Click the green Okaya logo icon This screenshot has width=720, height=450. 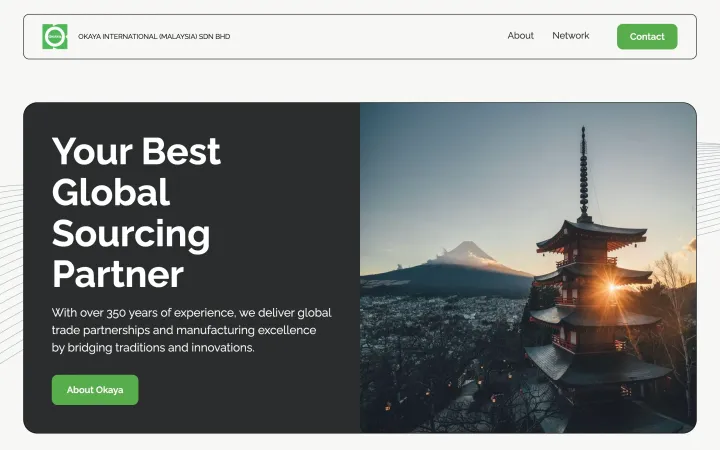pos(55,36)
